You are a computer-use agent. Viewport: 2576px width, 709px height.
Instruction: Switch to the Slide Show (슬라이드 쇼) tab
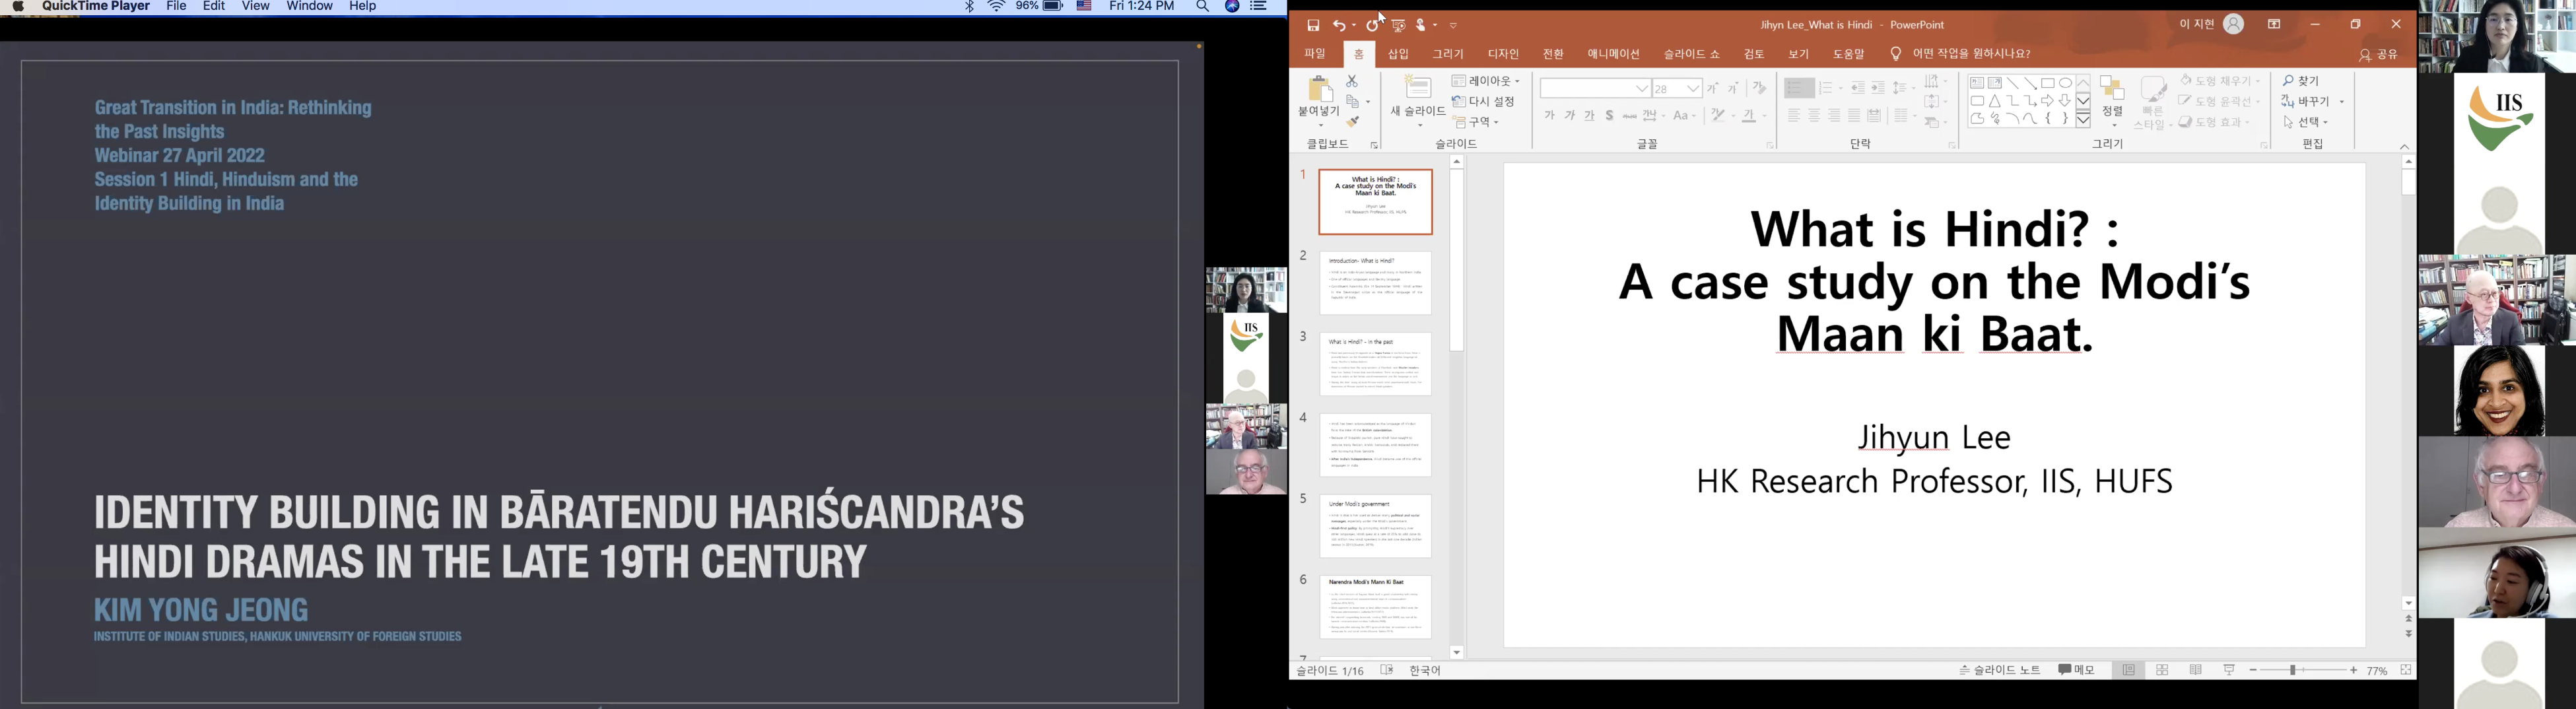tap(1691, 54)
